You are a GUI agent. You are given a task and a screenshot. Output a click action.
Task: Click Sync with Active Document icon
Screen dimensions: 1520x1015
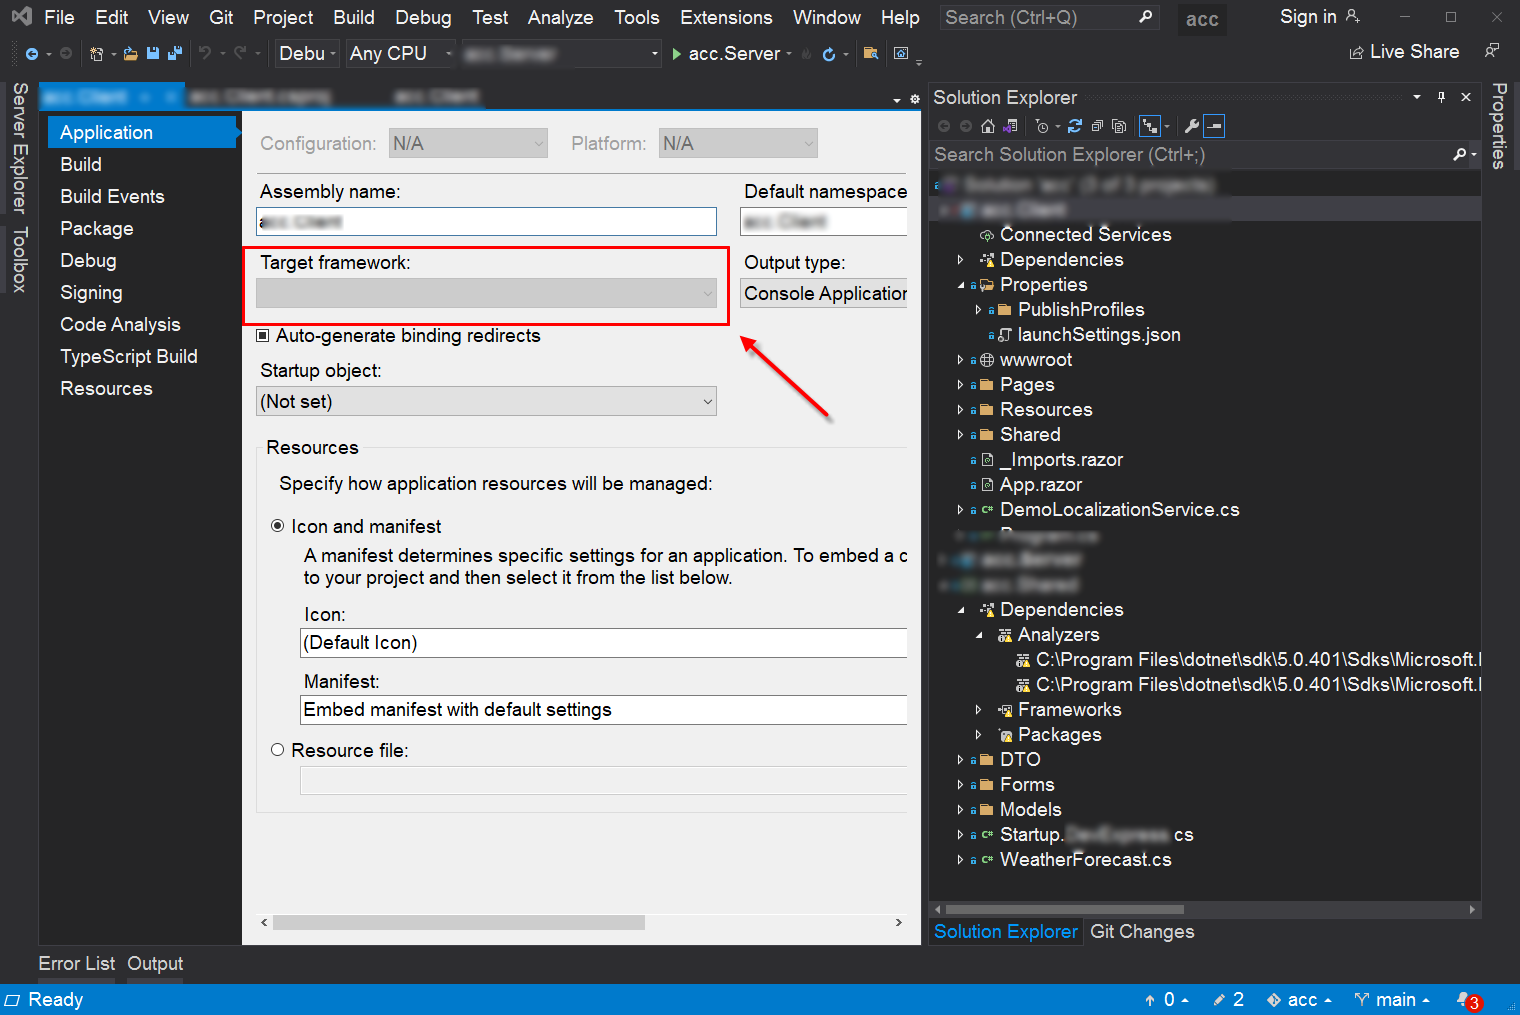pyautogui.click(x=1075, y=126)
